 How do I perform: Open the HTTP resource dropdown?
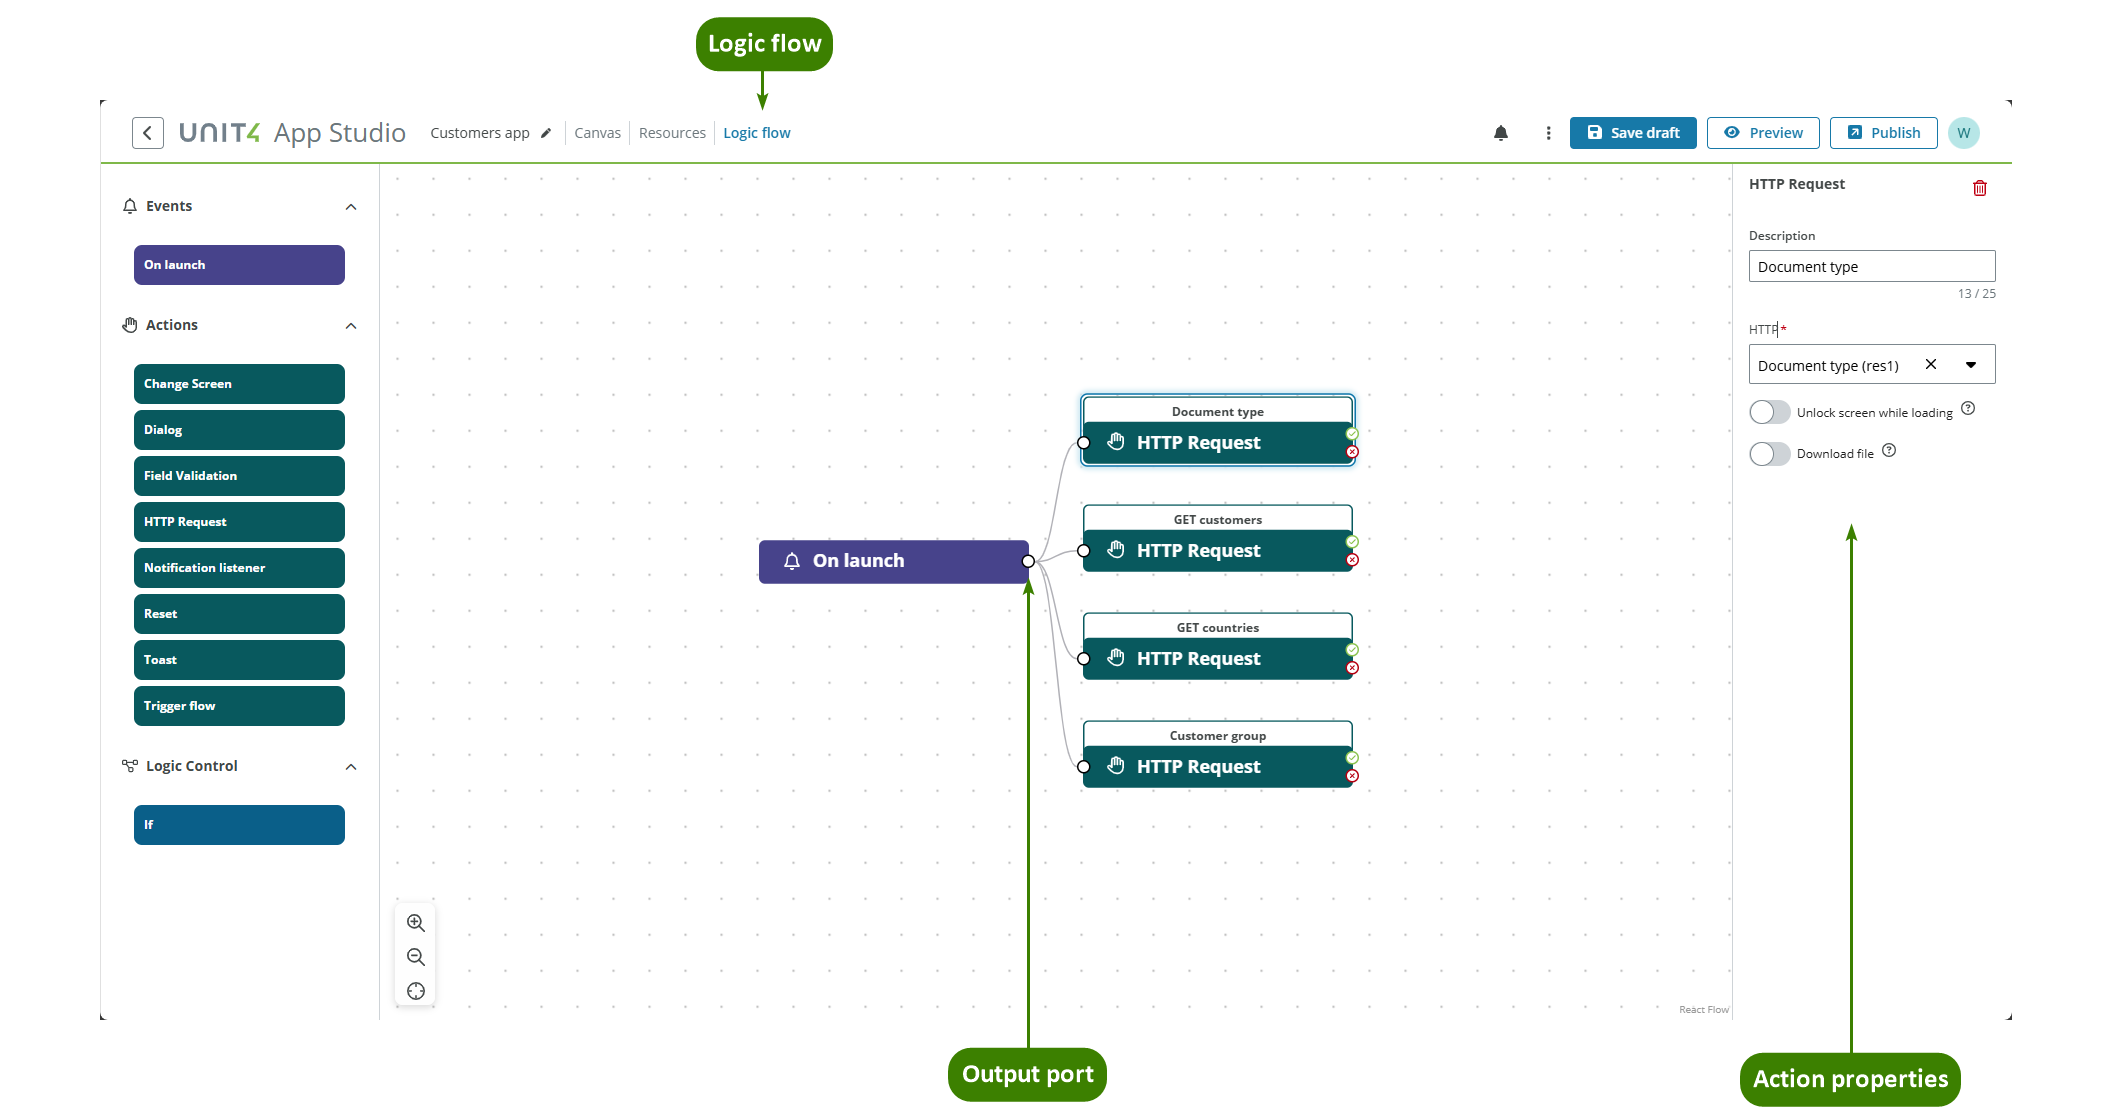[x=1972, y=365]
